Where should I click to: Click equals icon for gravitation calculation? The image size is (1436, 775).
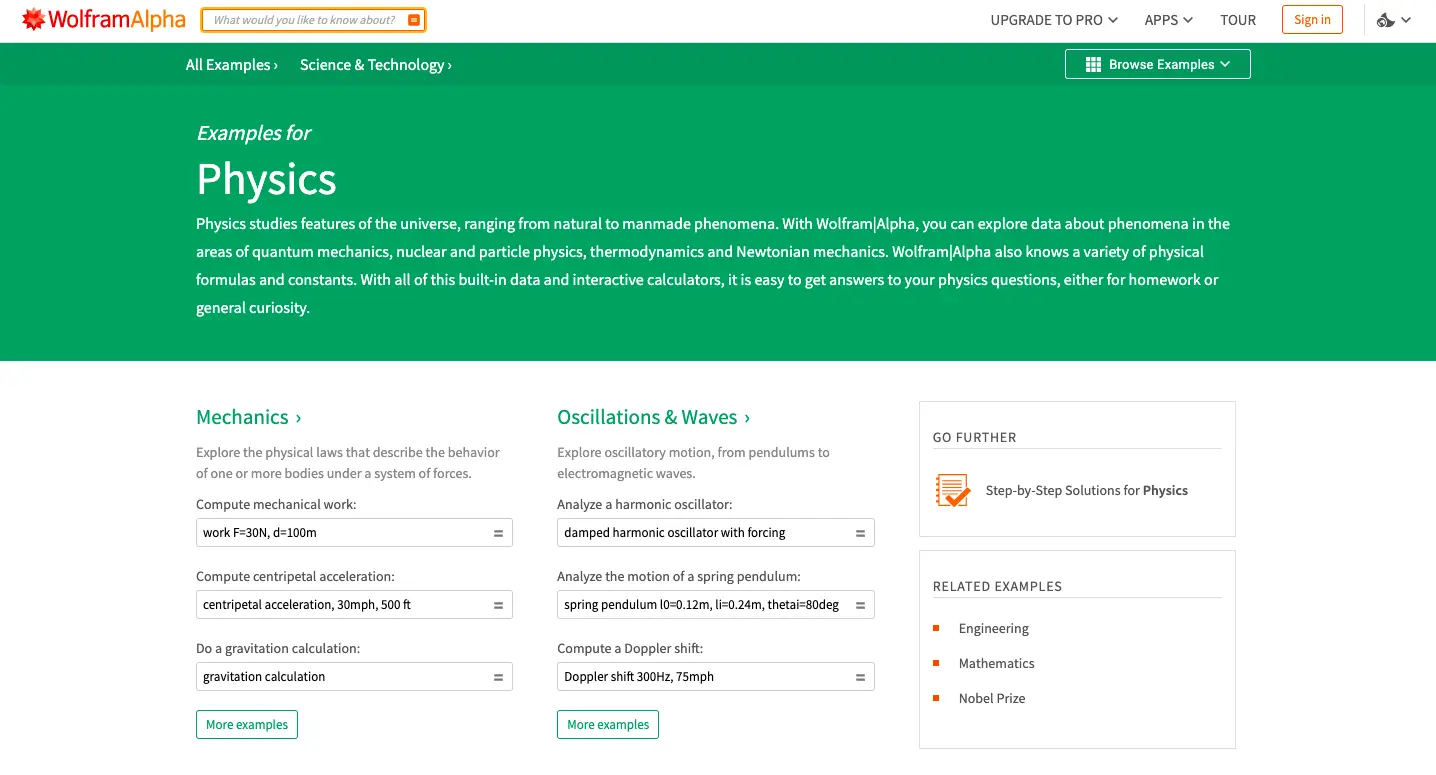[498, 677]
